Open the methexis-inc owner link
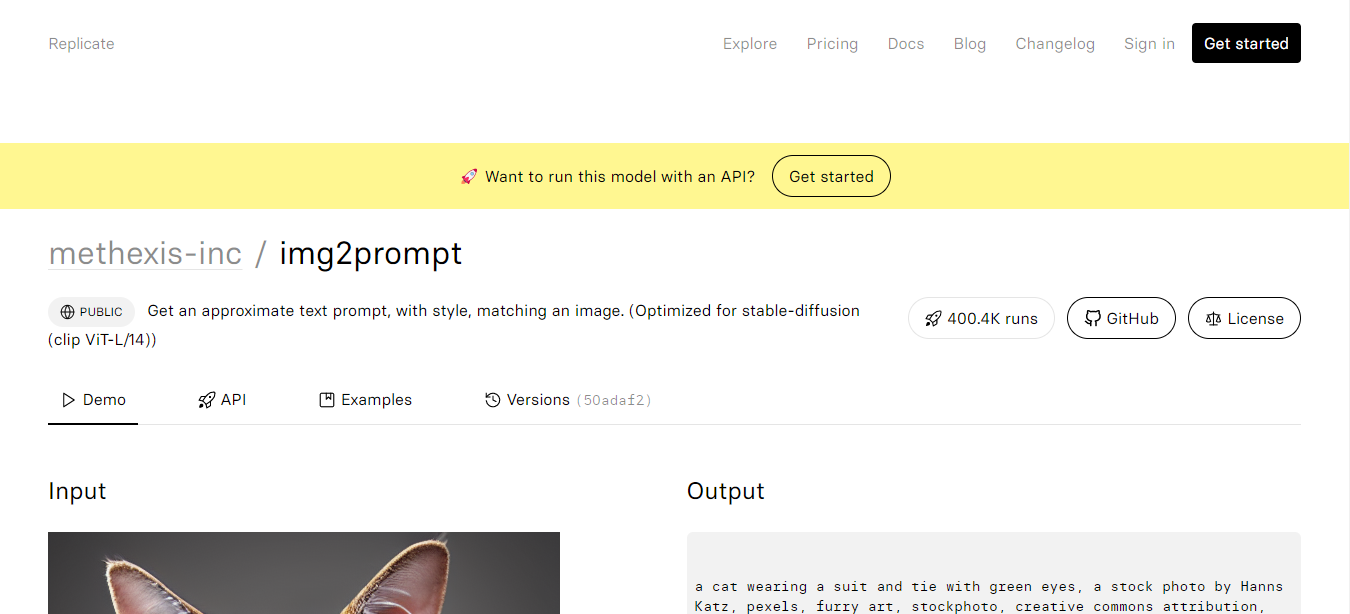Viewport: 1350px width, 614px height. pos(145,254)
